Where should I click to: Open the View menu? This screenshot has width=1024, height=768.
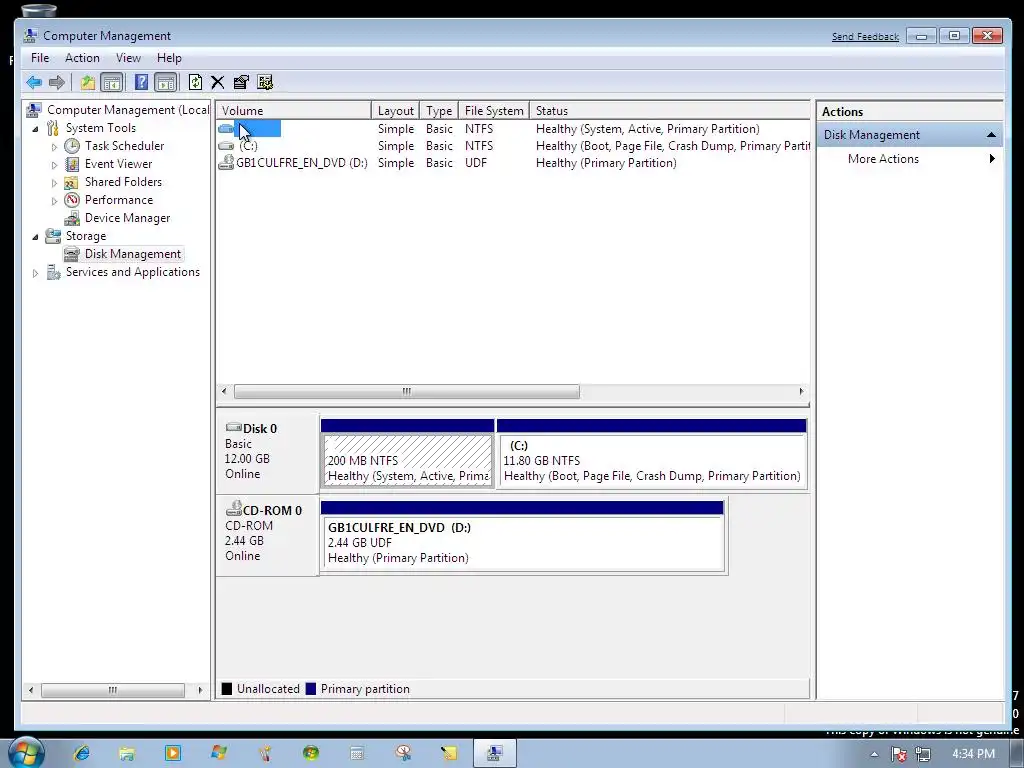[129, 58]
